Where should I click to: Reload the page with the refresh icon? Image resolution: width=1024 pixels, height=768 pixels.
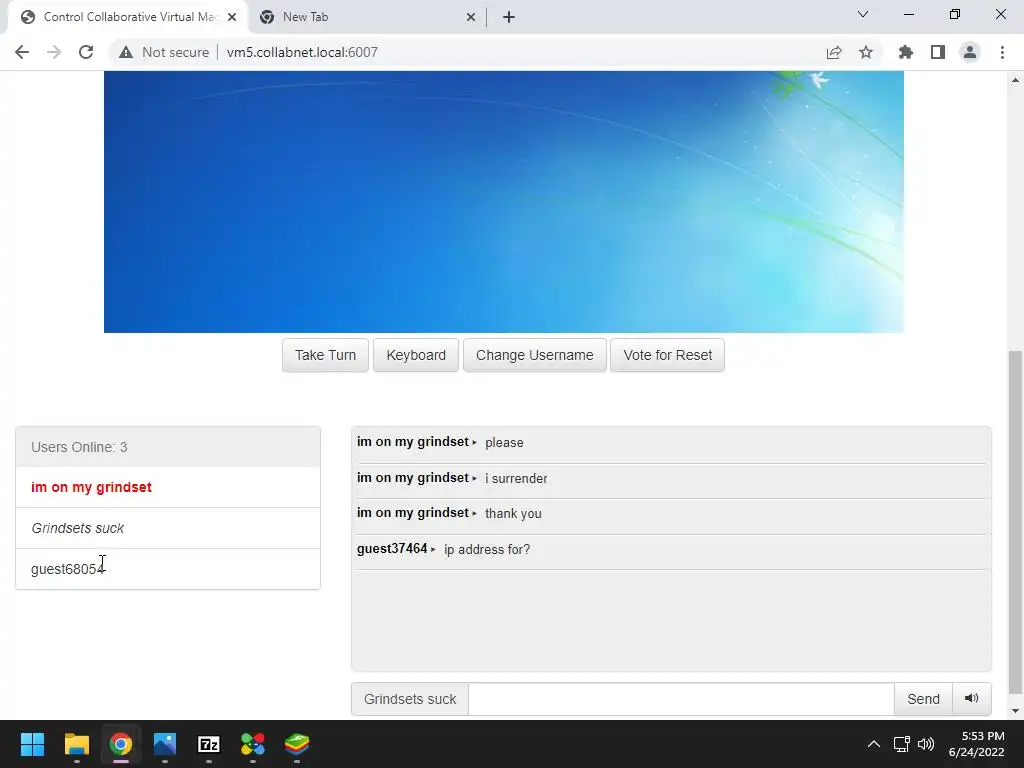(86, 52)
